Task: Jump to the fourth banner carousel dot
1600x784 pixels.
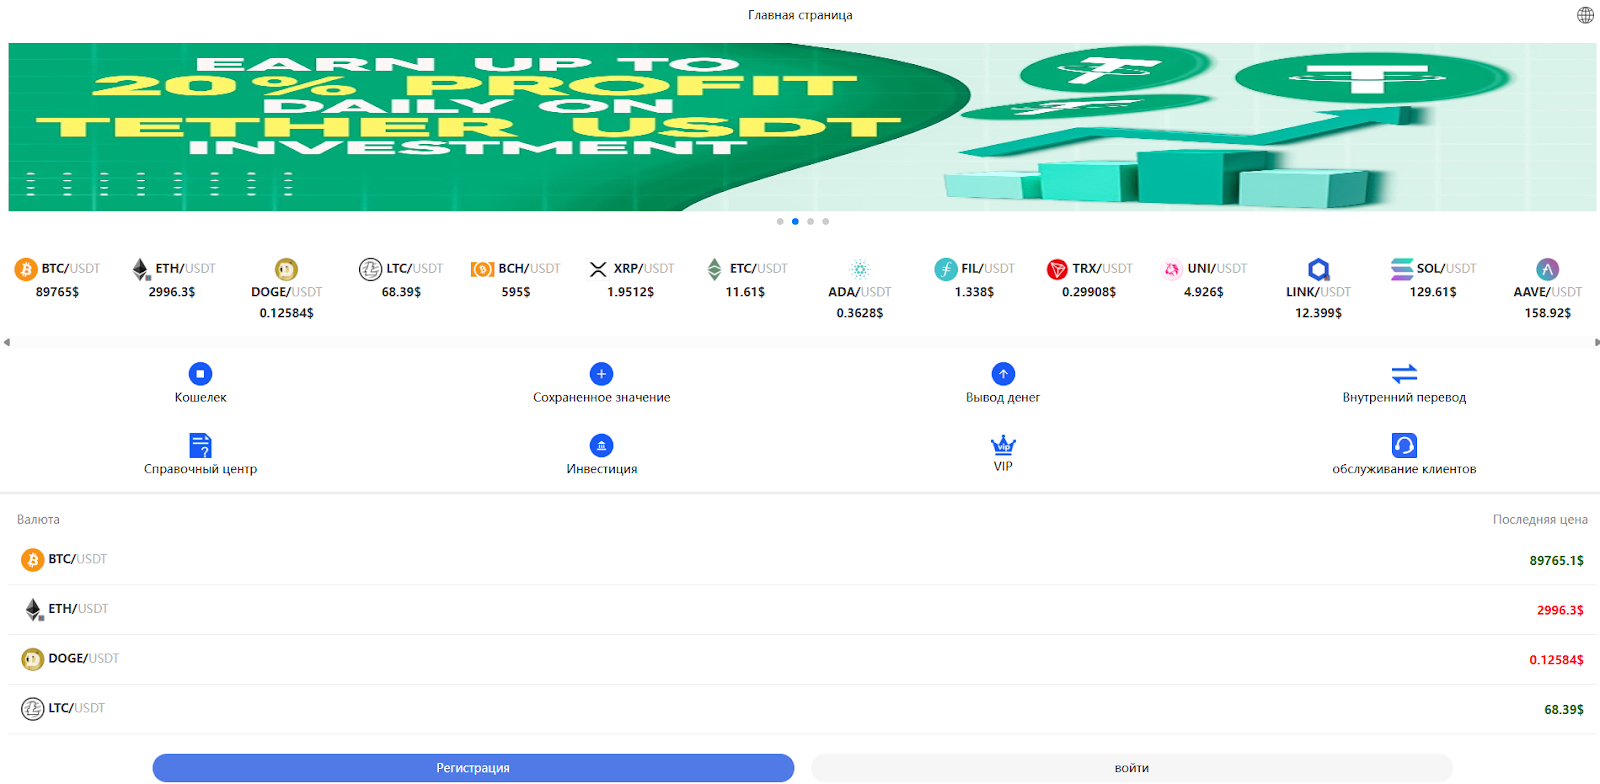Action: click(825, 222)
